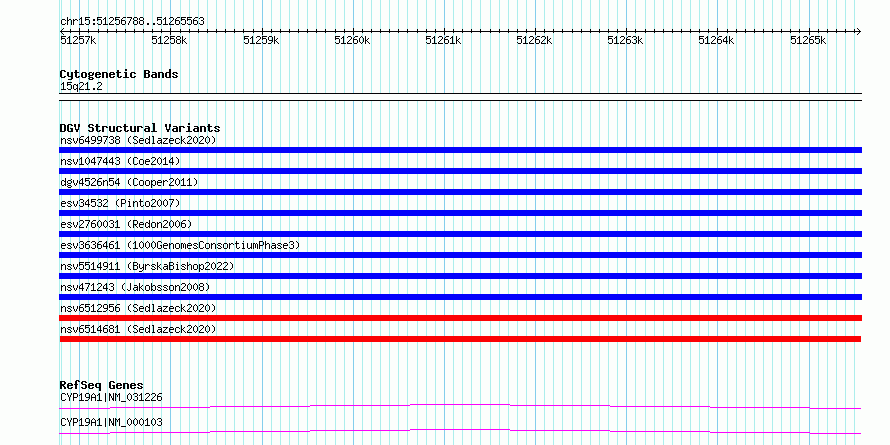This screenshot has width=890, height=445.
Task: Select the red bar under nsv6512956
Action: (x=460, y=318)
